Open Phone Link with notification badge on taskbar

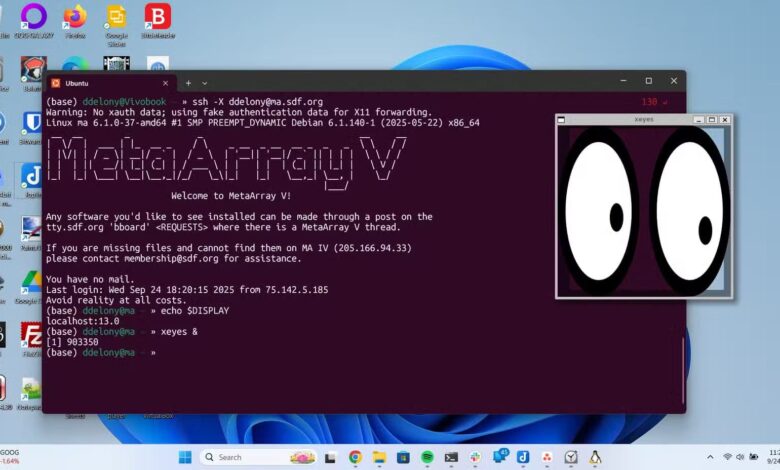499,456
